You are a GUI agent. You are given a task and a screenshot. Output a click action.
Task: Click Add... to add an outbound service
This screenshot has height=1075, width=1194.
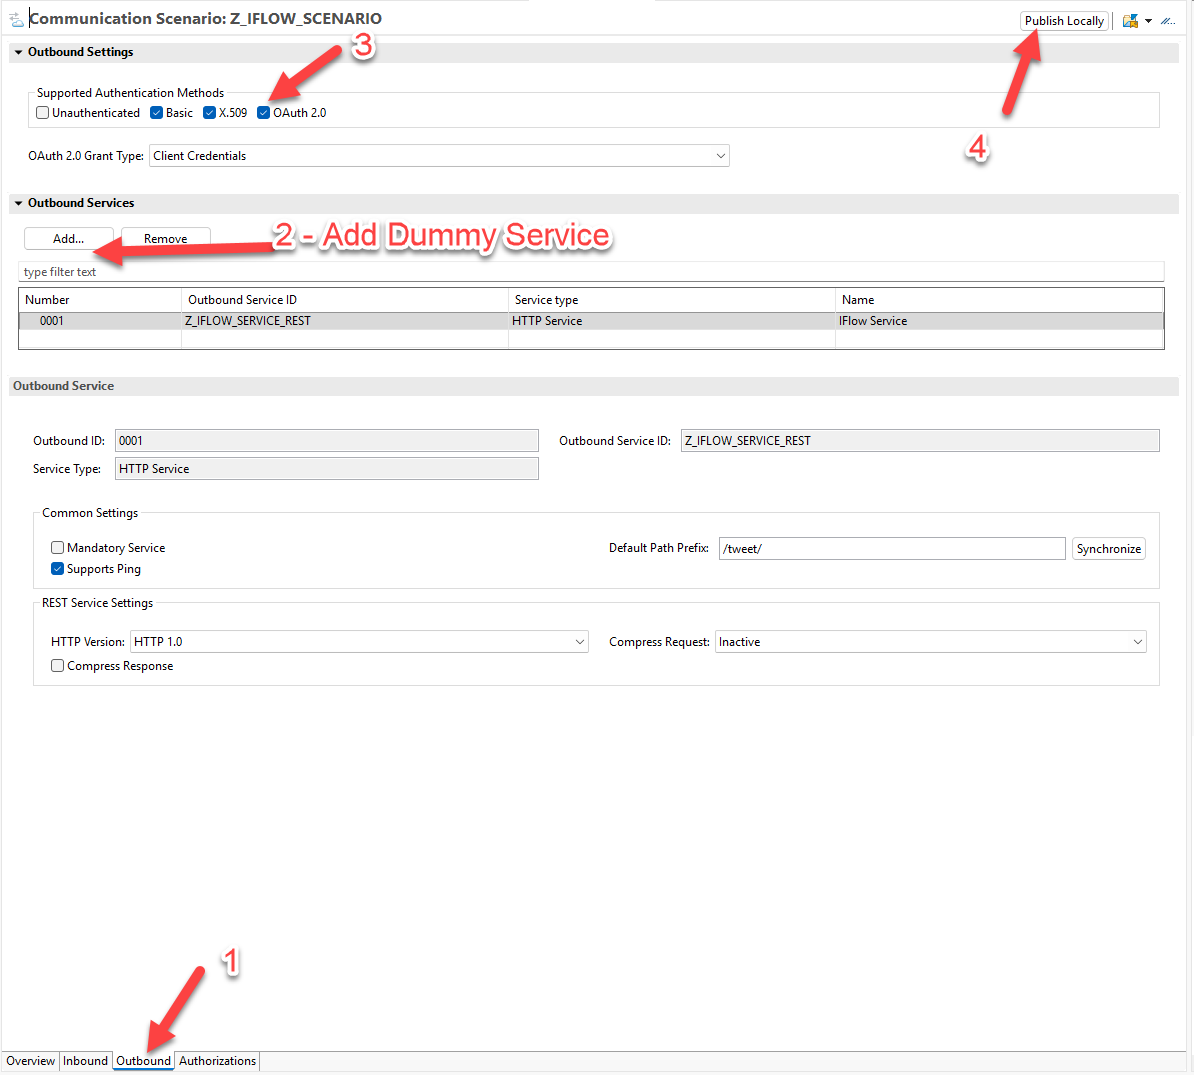68,239
